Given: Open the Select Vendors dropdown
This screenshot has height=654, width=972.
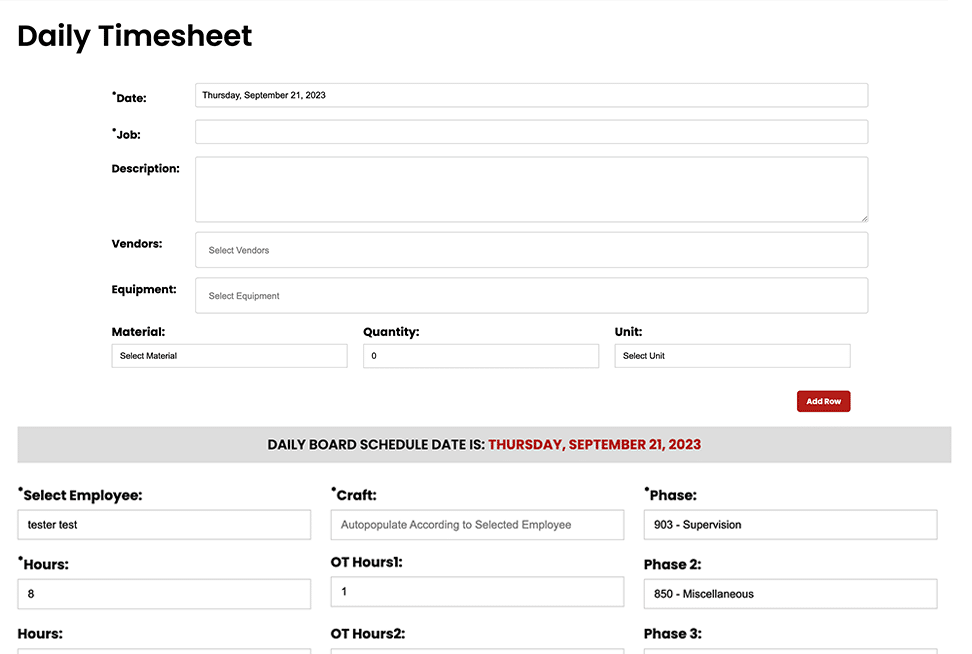Looking at the screenshot, I should pos(531,250).
